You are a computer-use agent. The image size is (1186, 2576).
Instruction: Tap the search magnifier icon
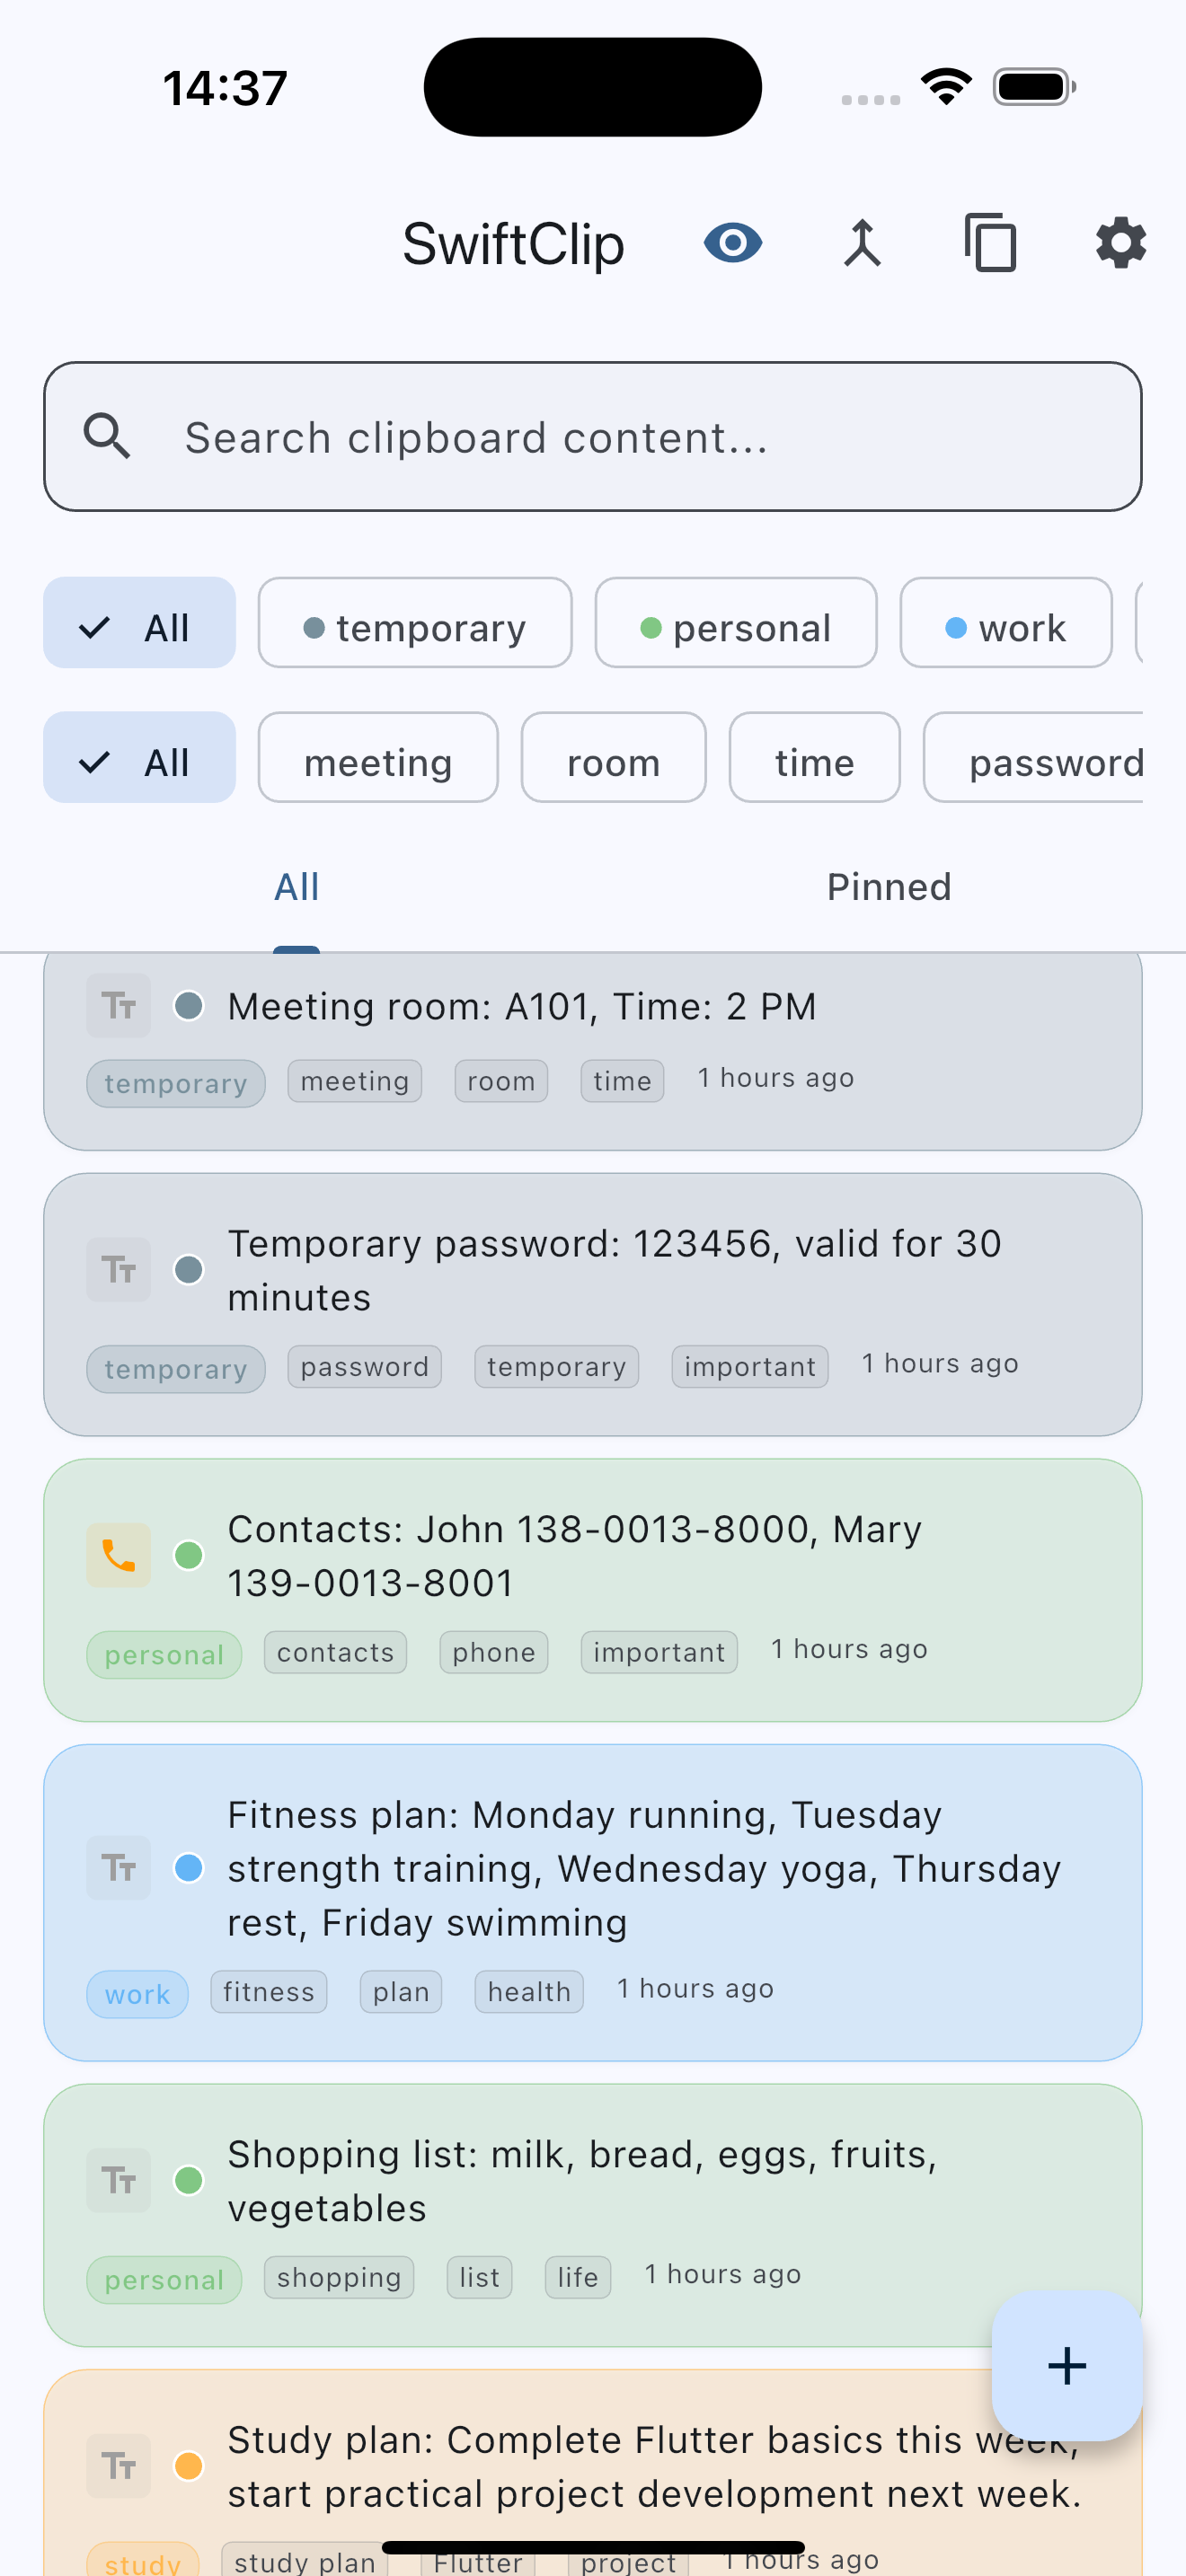pyautogui.click(x=107, y=437)
